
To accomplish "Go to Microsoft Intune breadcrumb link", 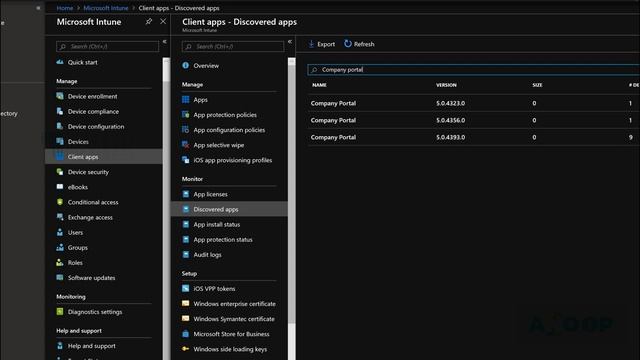I will [x=106, y=8].
